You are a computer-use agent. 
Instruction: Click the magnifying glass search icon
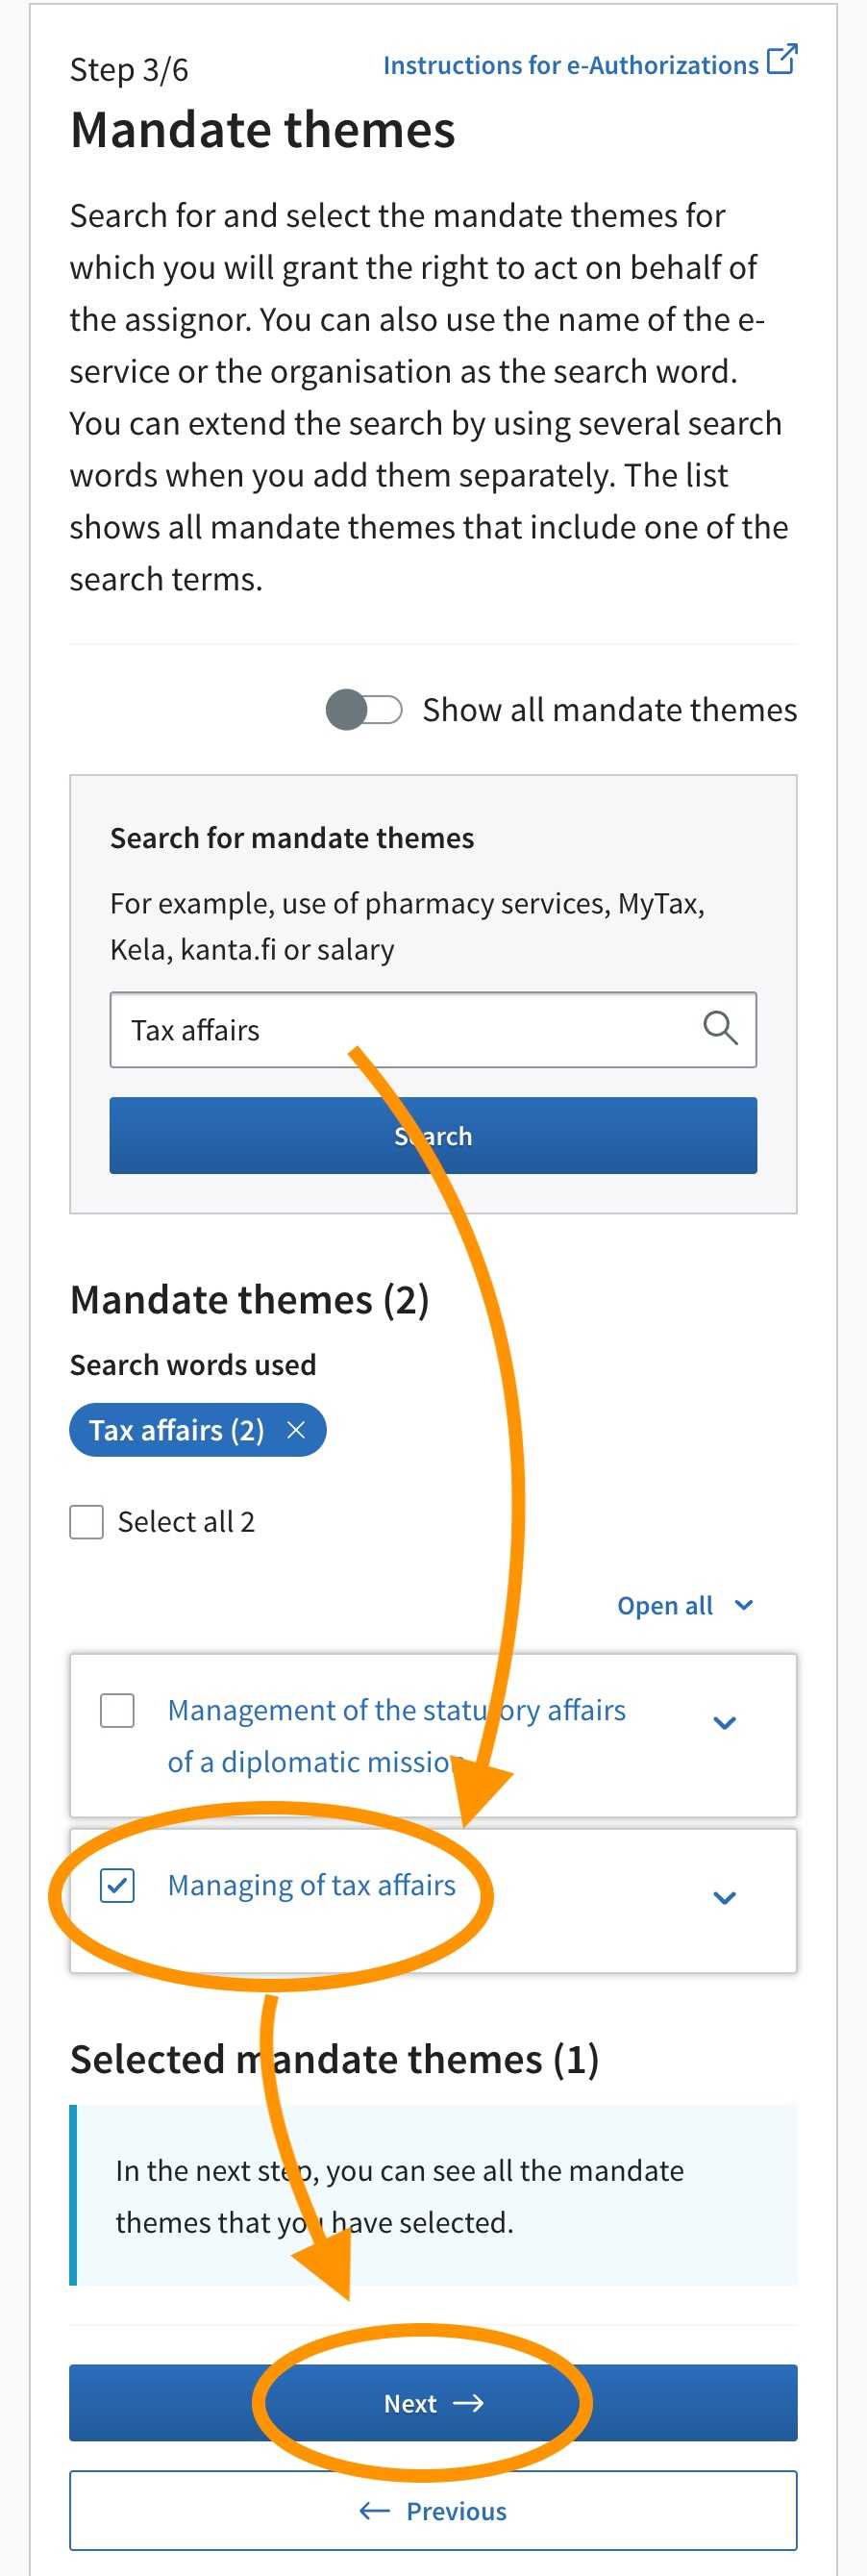click(x=720, y=1028)
